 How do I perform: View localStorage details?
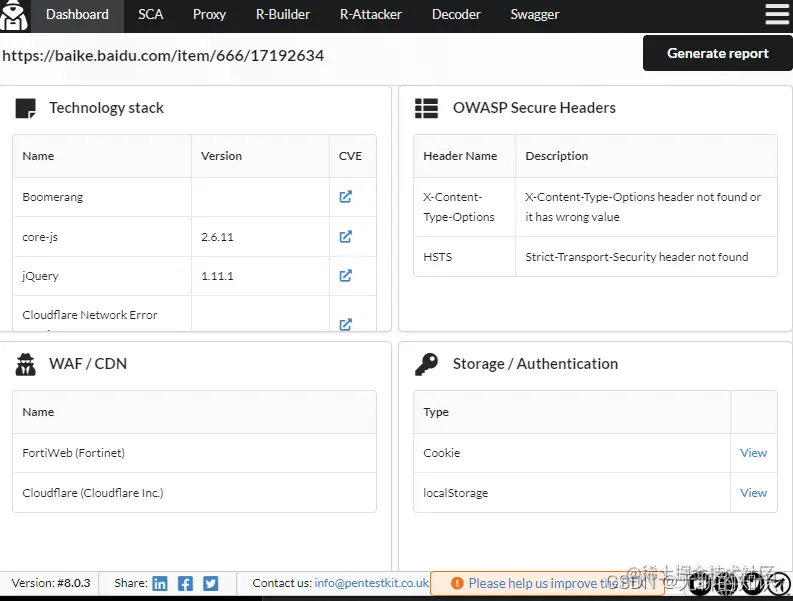(754, 493)
